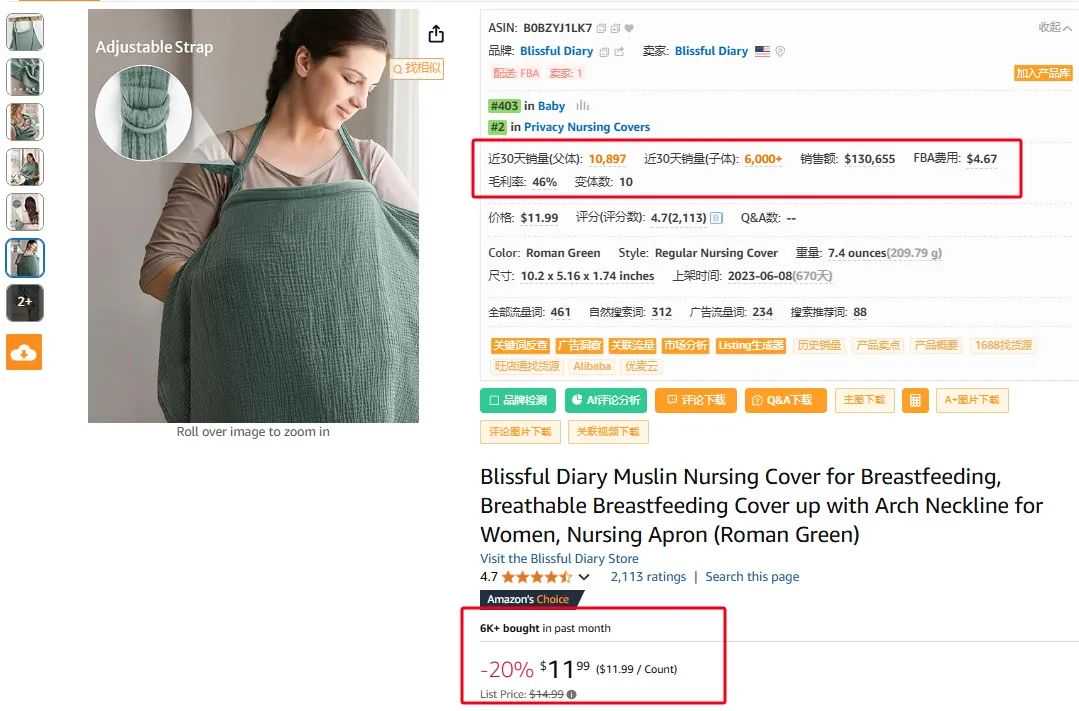Open Visit the Blissful Diary Store link
This screenshot has width=1079, height=711.
tap(559, 558)
